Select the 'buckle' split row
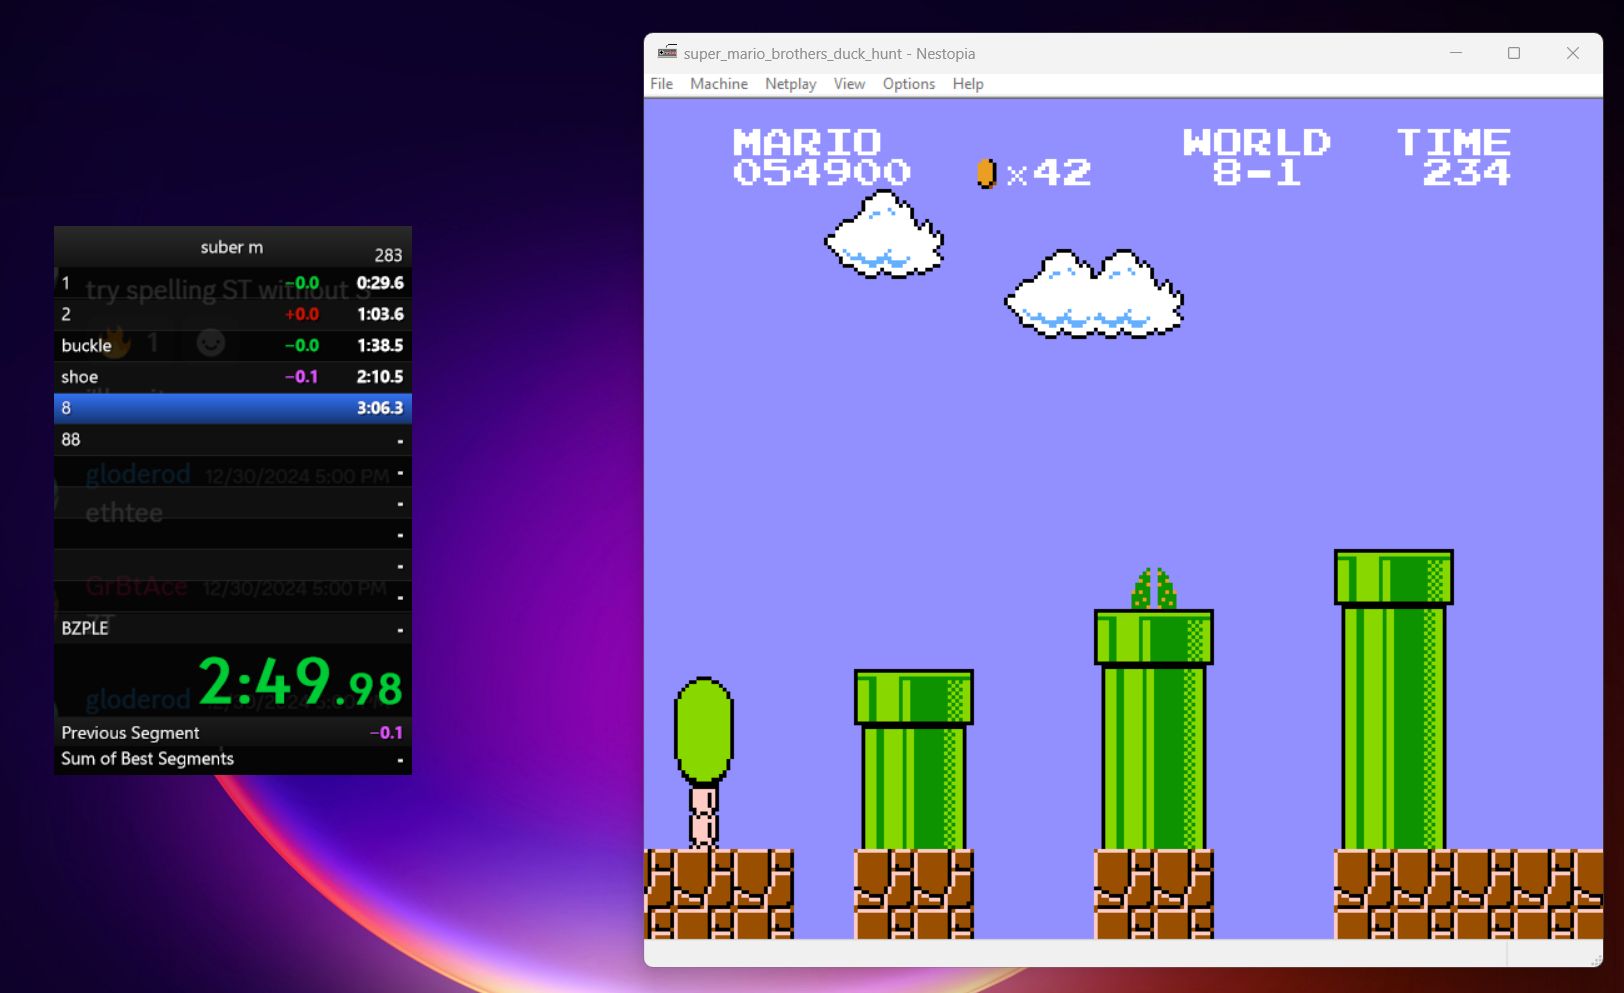 pos(233,345)
